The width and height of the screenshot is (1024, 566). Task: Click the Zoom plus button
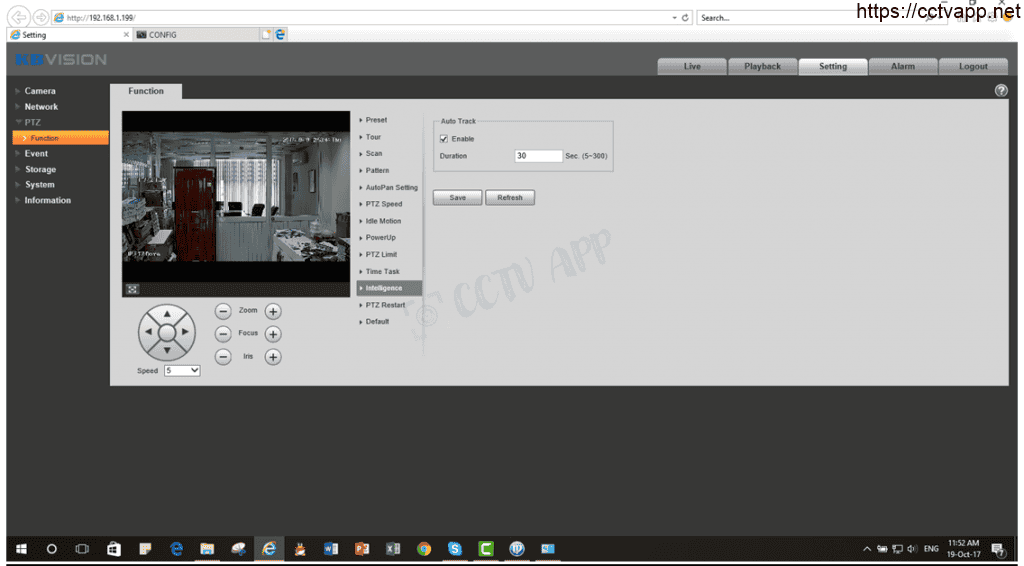click(272, 311)
